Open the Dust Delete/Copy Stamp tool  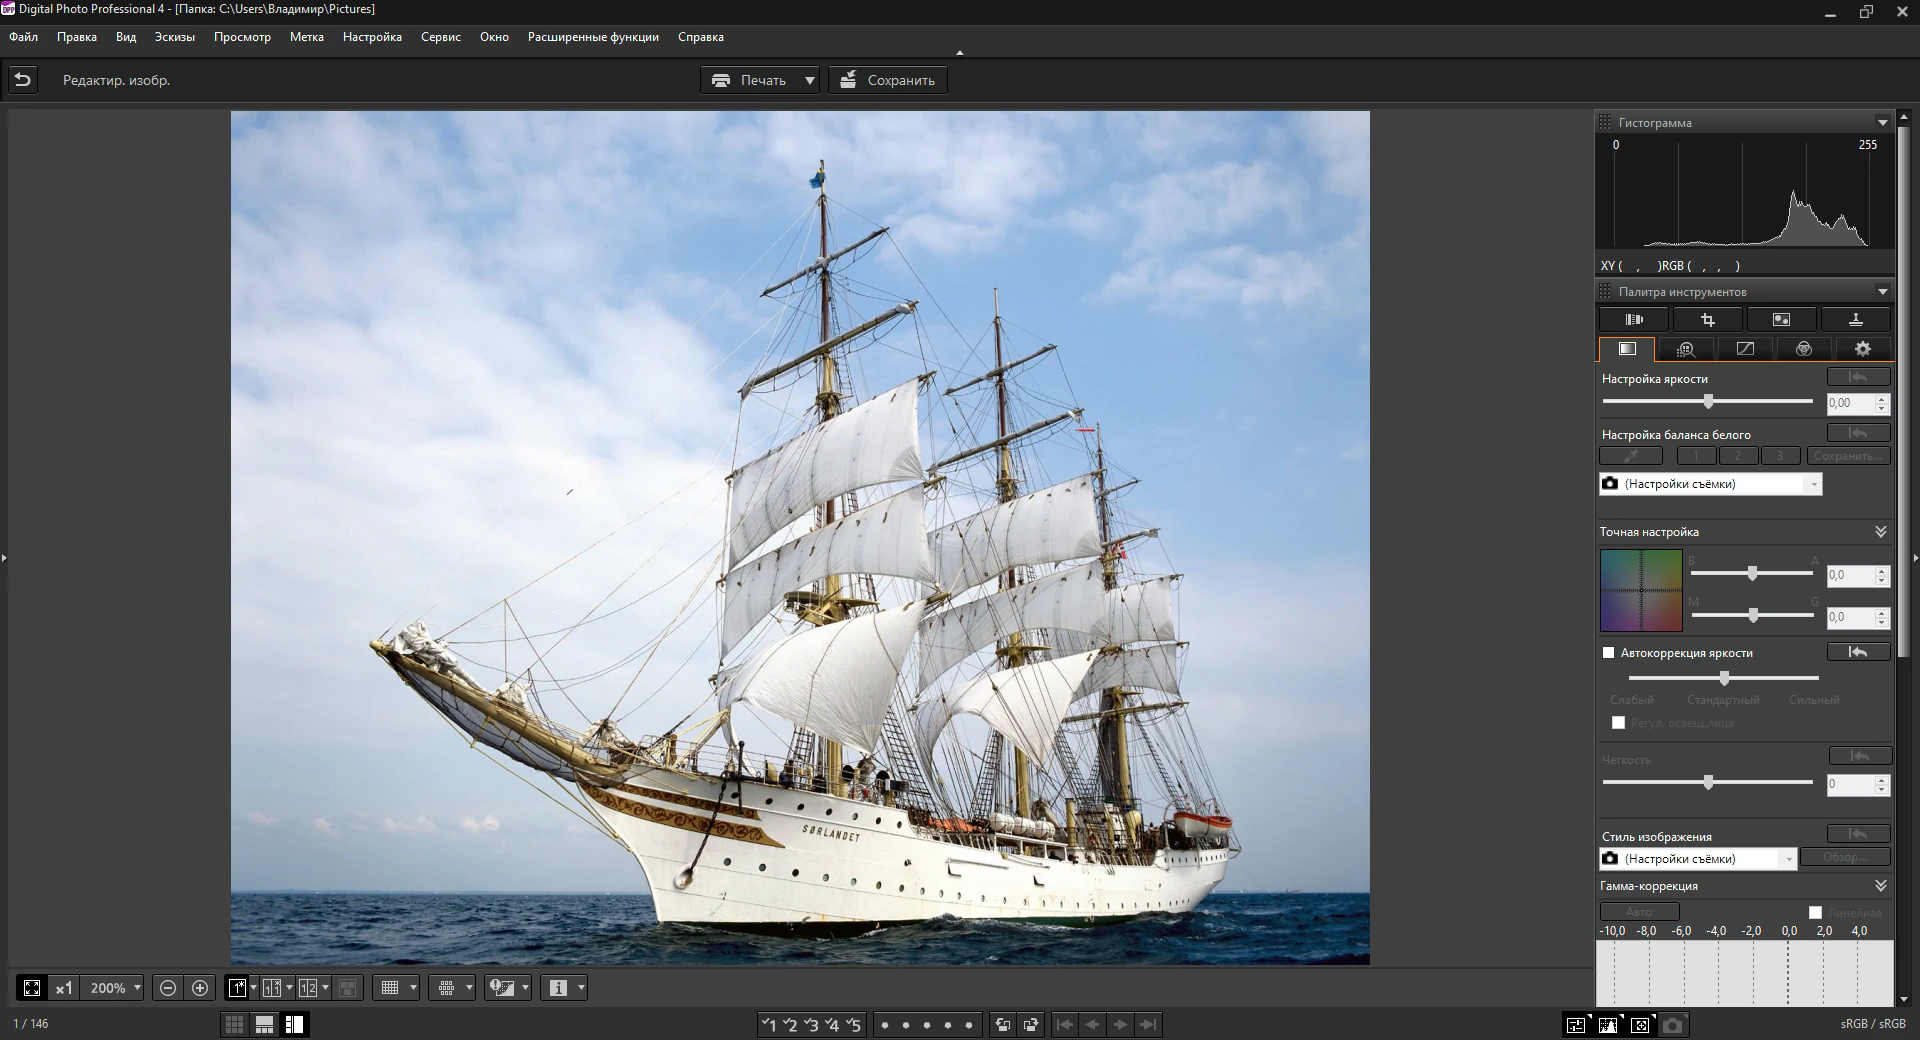(x=1855, y=319)
